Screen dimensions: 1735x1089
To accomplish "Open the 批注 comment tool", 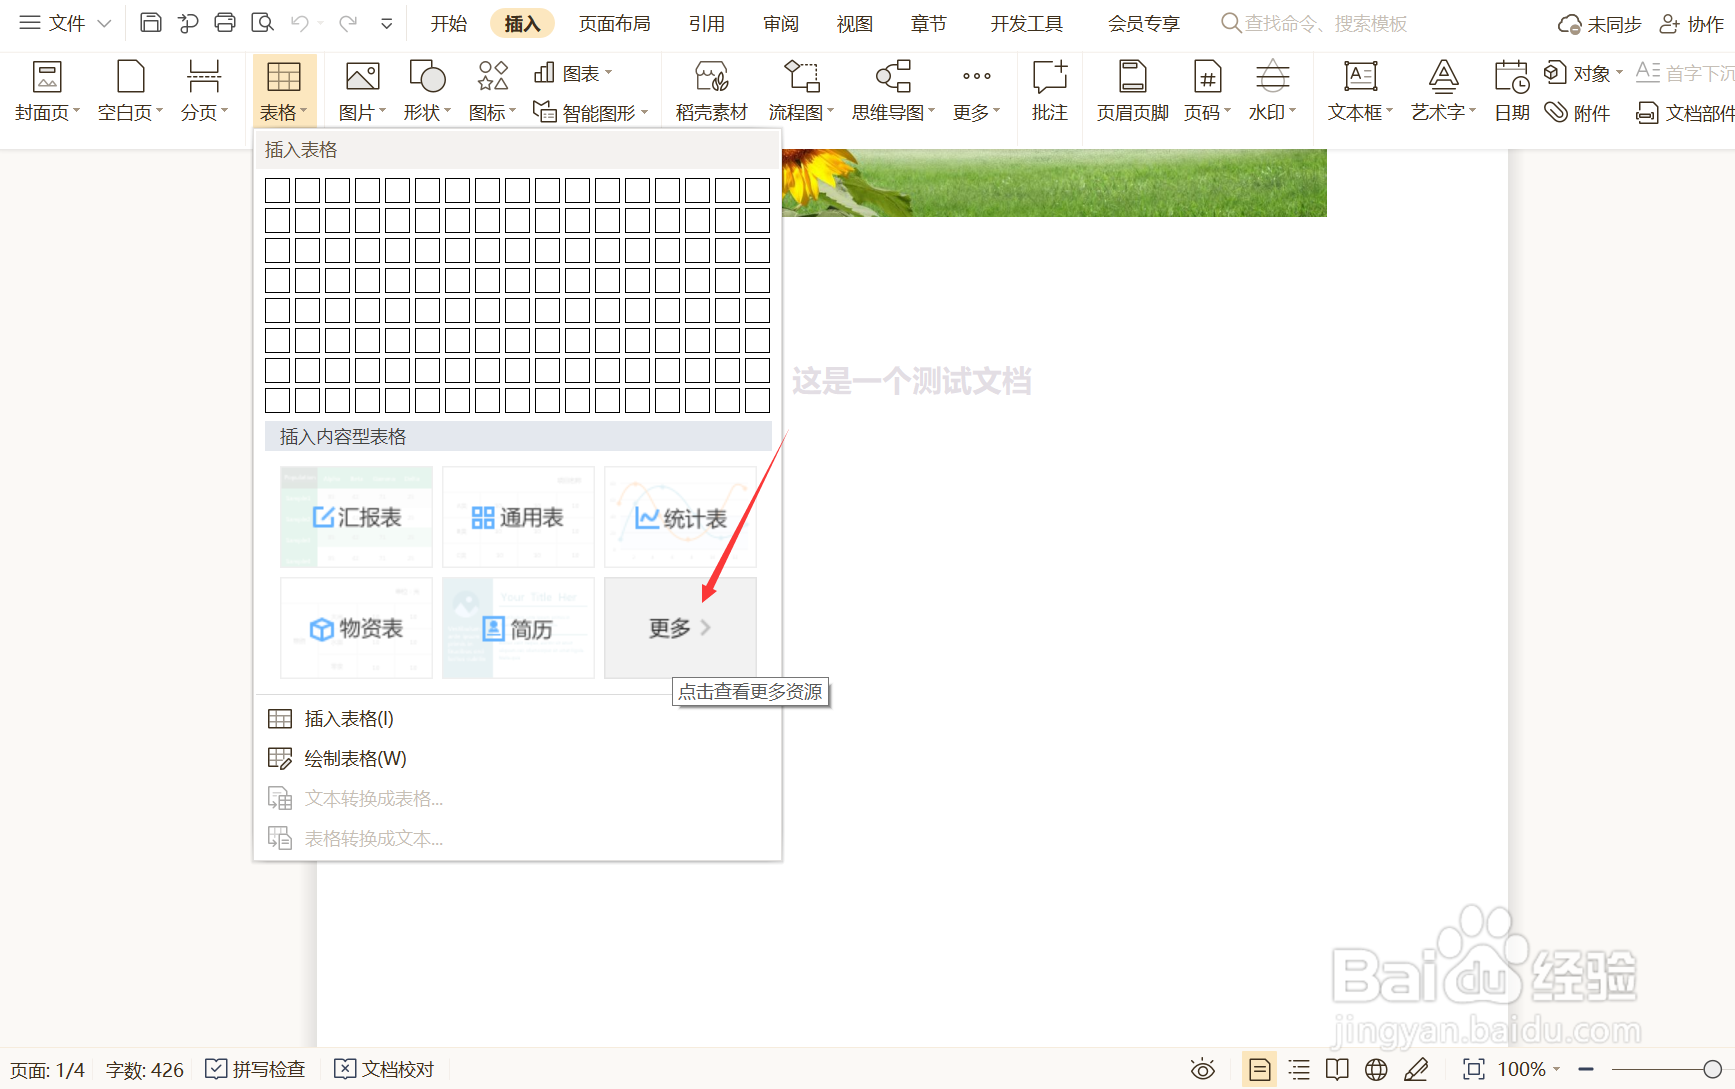I will (1049, 90).
